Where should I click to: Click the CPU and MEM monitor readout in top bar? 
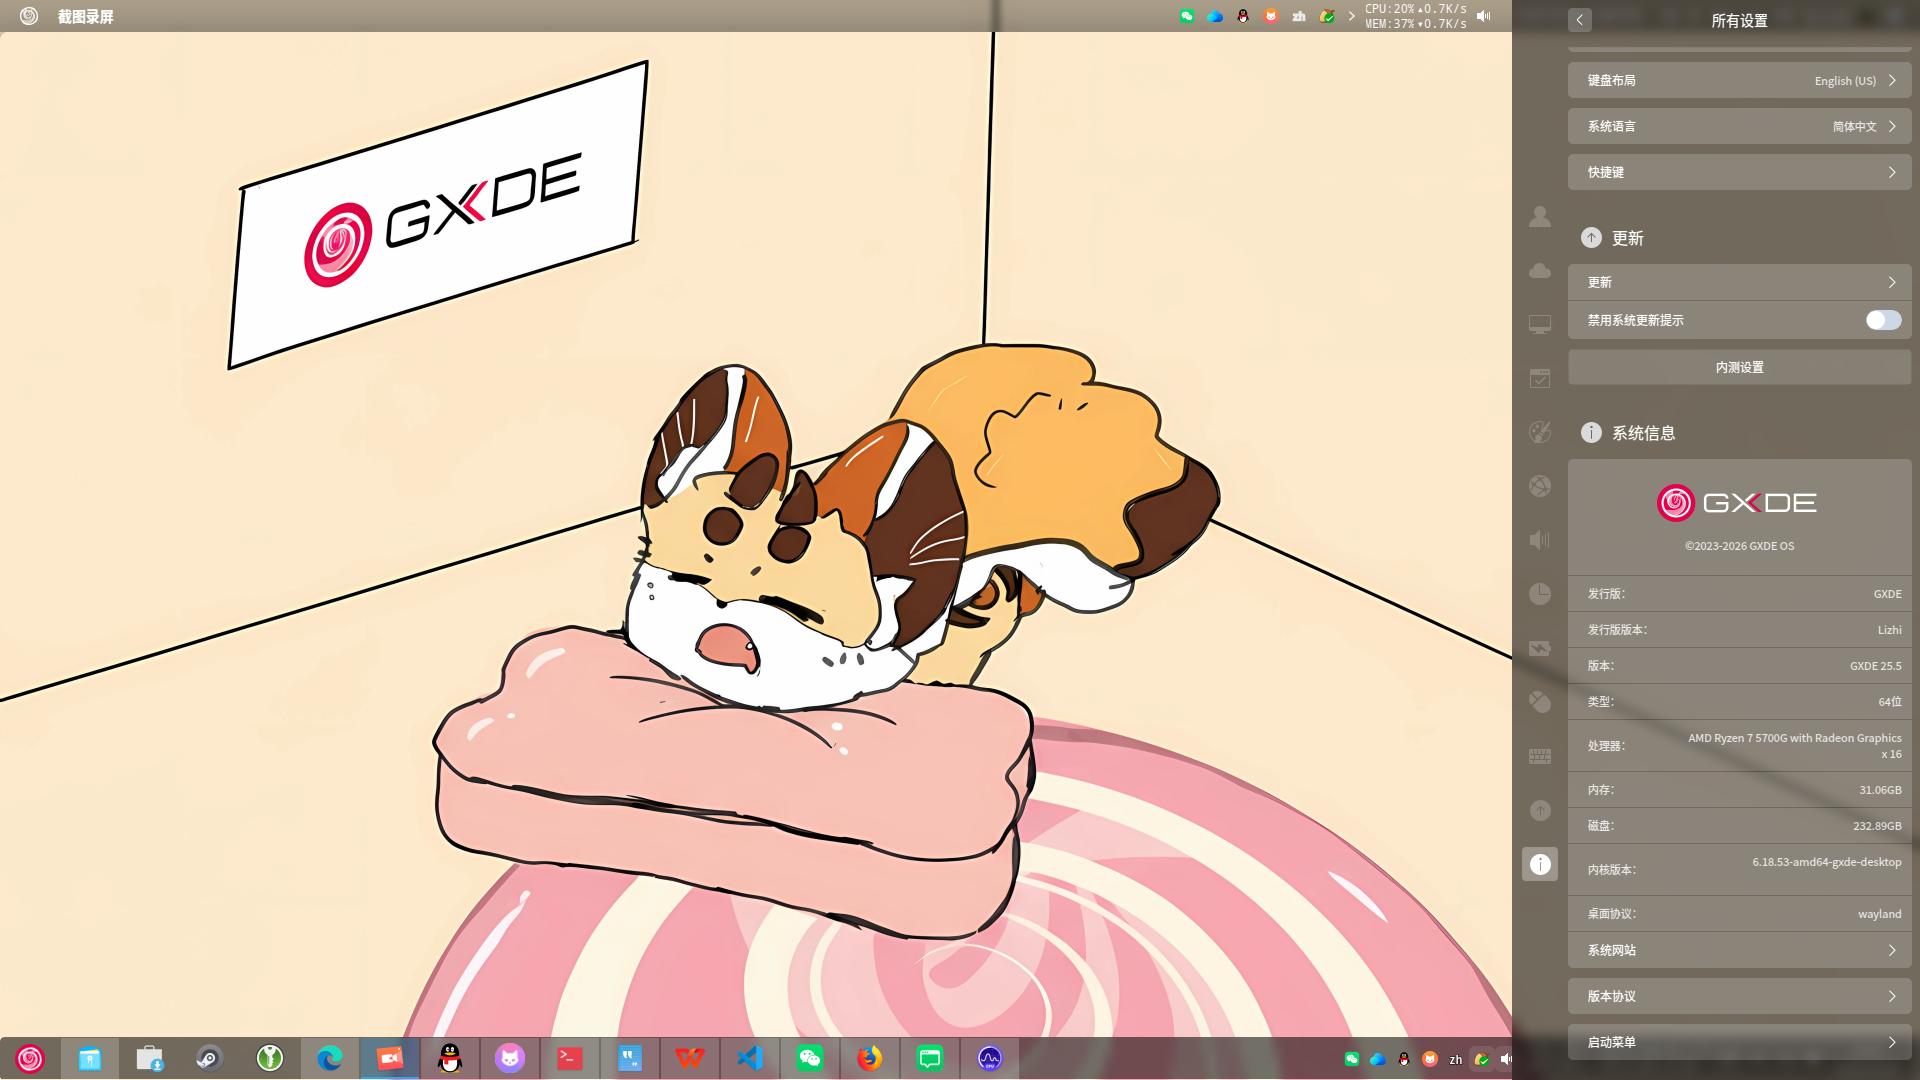point(1416,16)
